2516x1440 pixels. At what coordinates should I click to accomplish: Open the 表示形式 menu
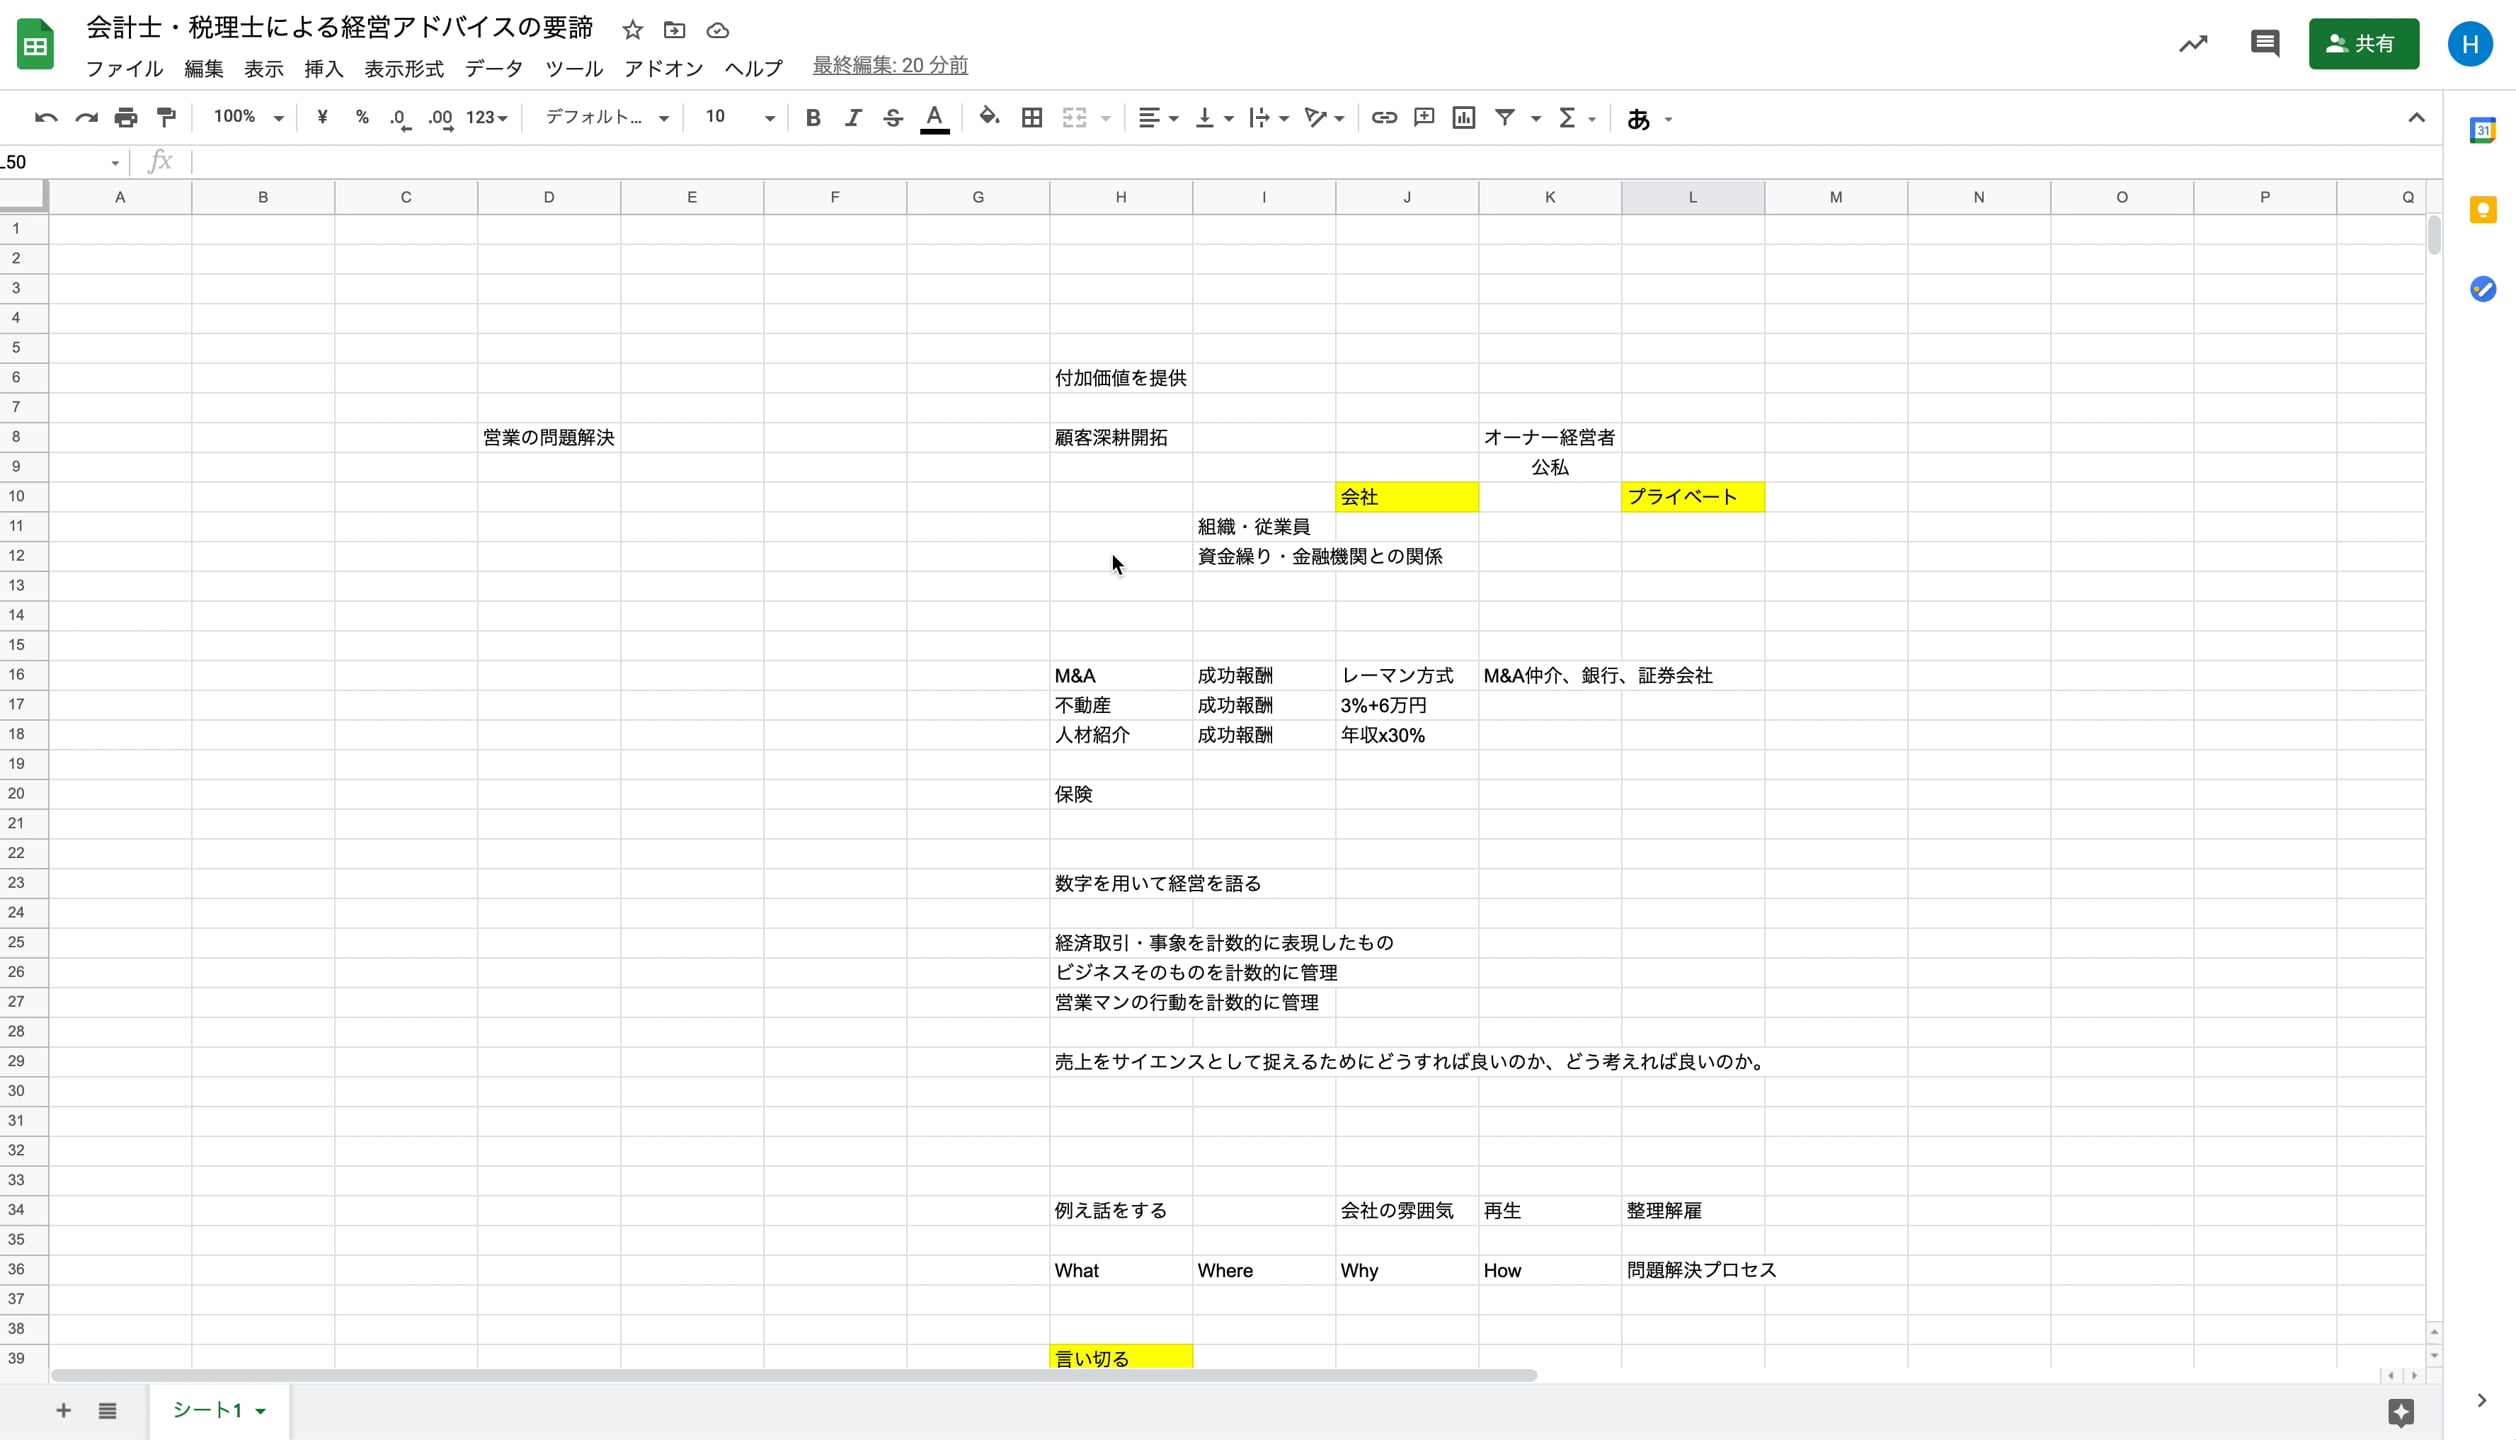[x=404, y=68]
